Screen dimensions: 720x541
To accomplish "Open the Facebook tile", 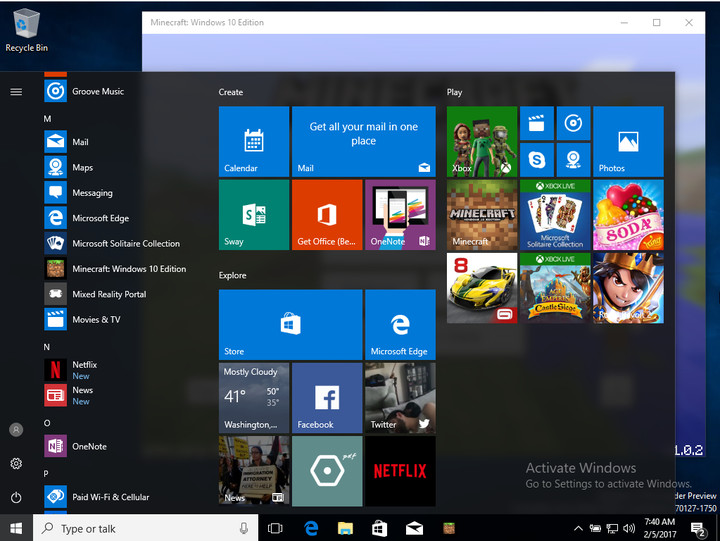I will click(x=327, y=398).
